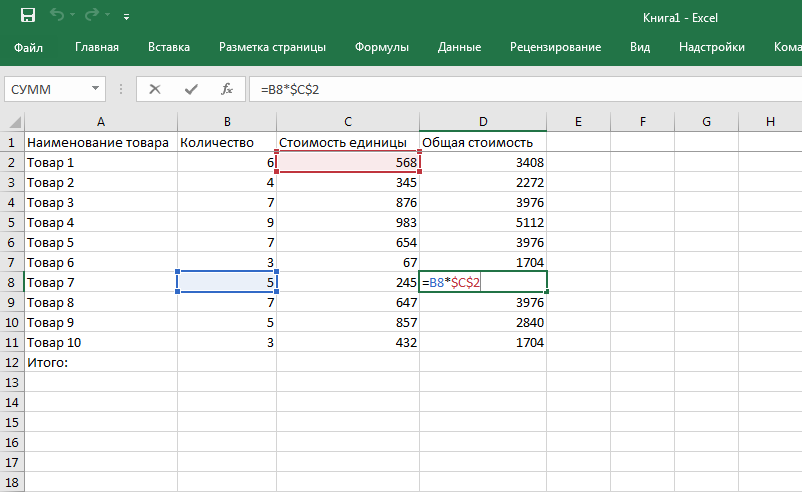Open the Данные tab
802x492 pixels.
pyautogui.click(x=459, y=47)
